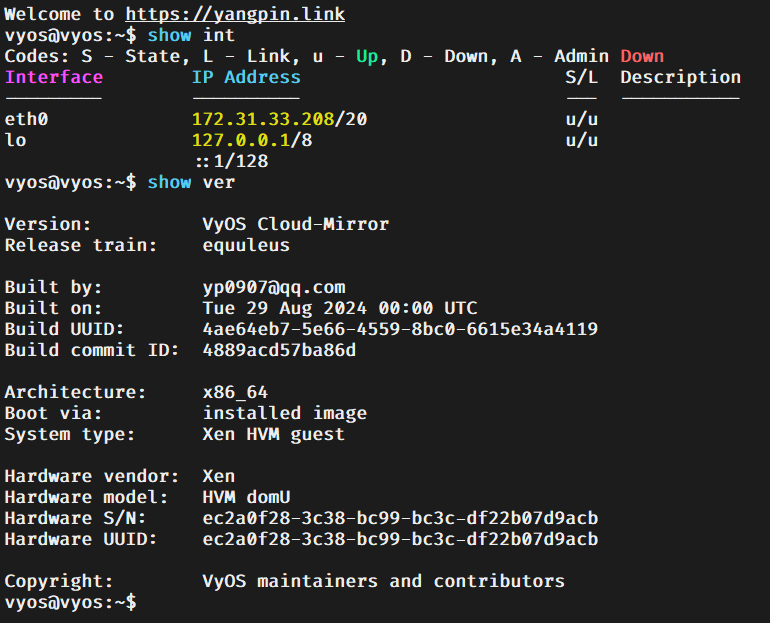Click the 'Description' column header

coord(681,77)
